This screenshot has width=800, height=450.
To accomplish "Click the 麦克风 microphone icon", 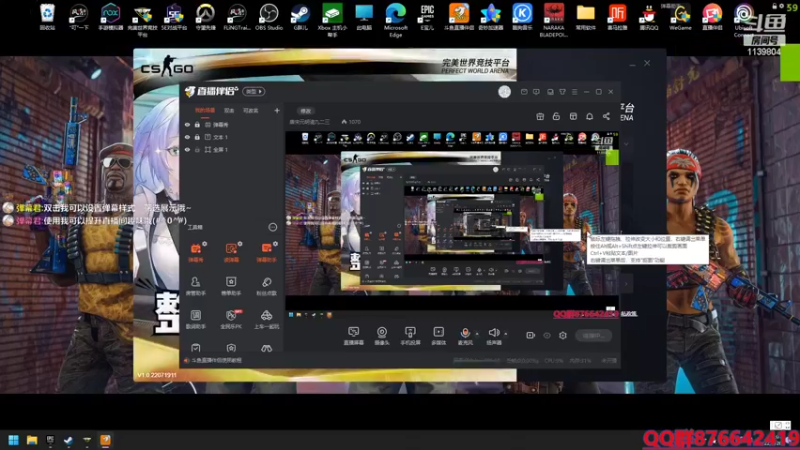I will pyautogui.click(x=465, y=333).
